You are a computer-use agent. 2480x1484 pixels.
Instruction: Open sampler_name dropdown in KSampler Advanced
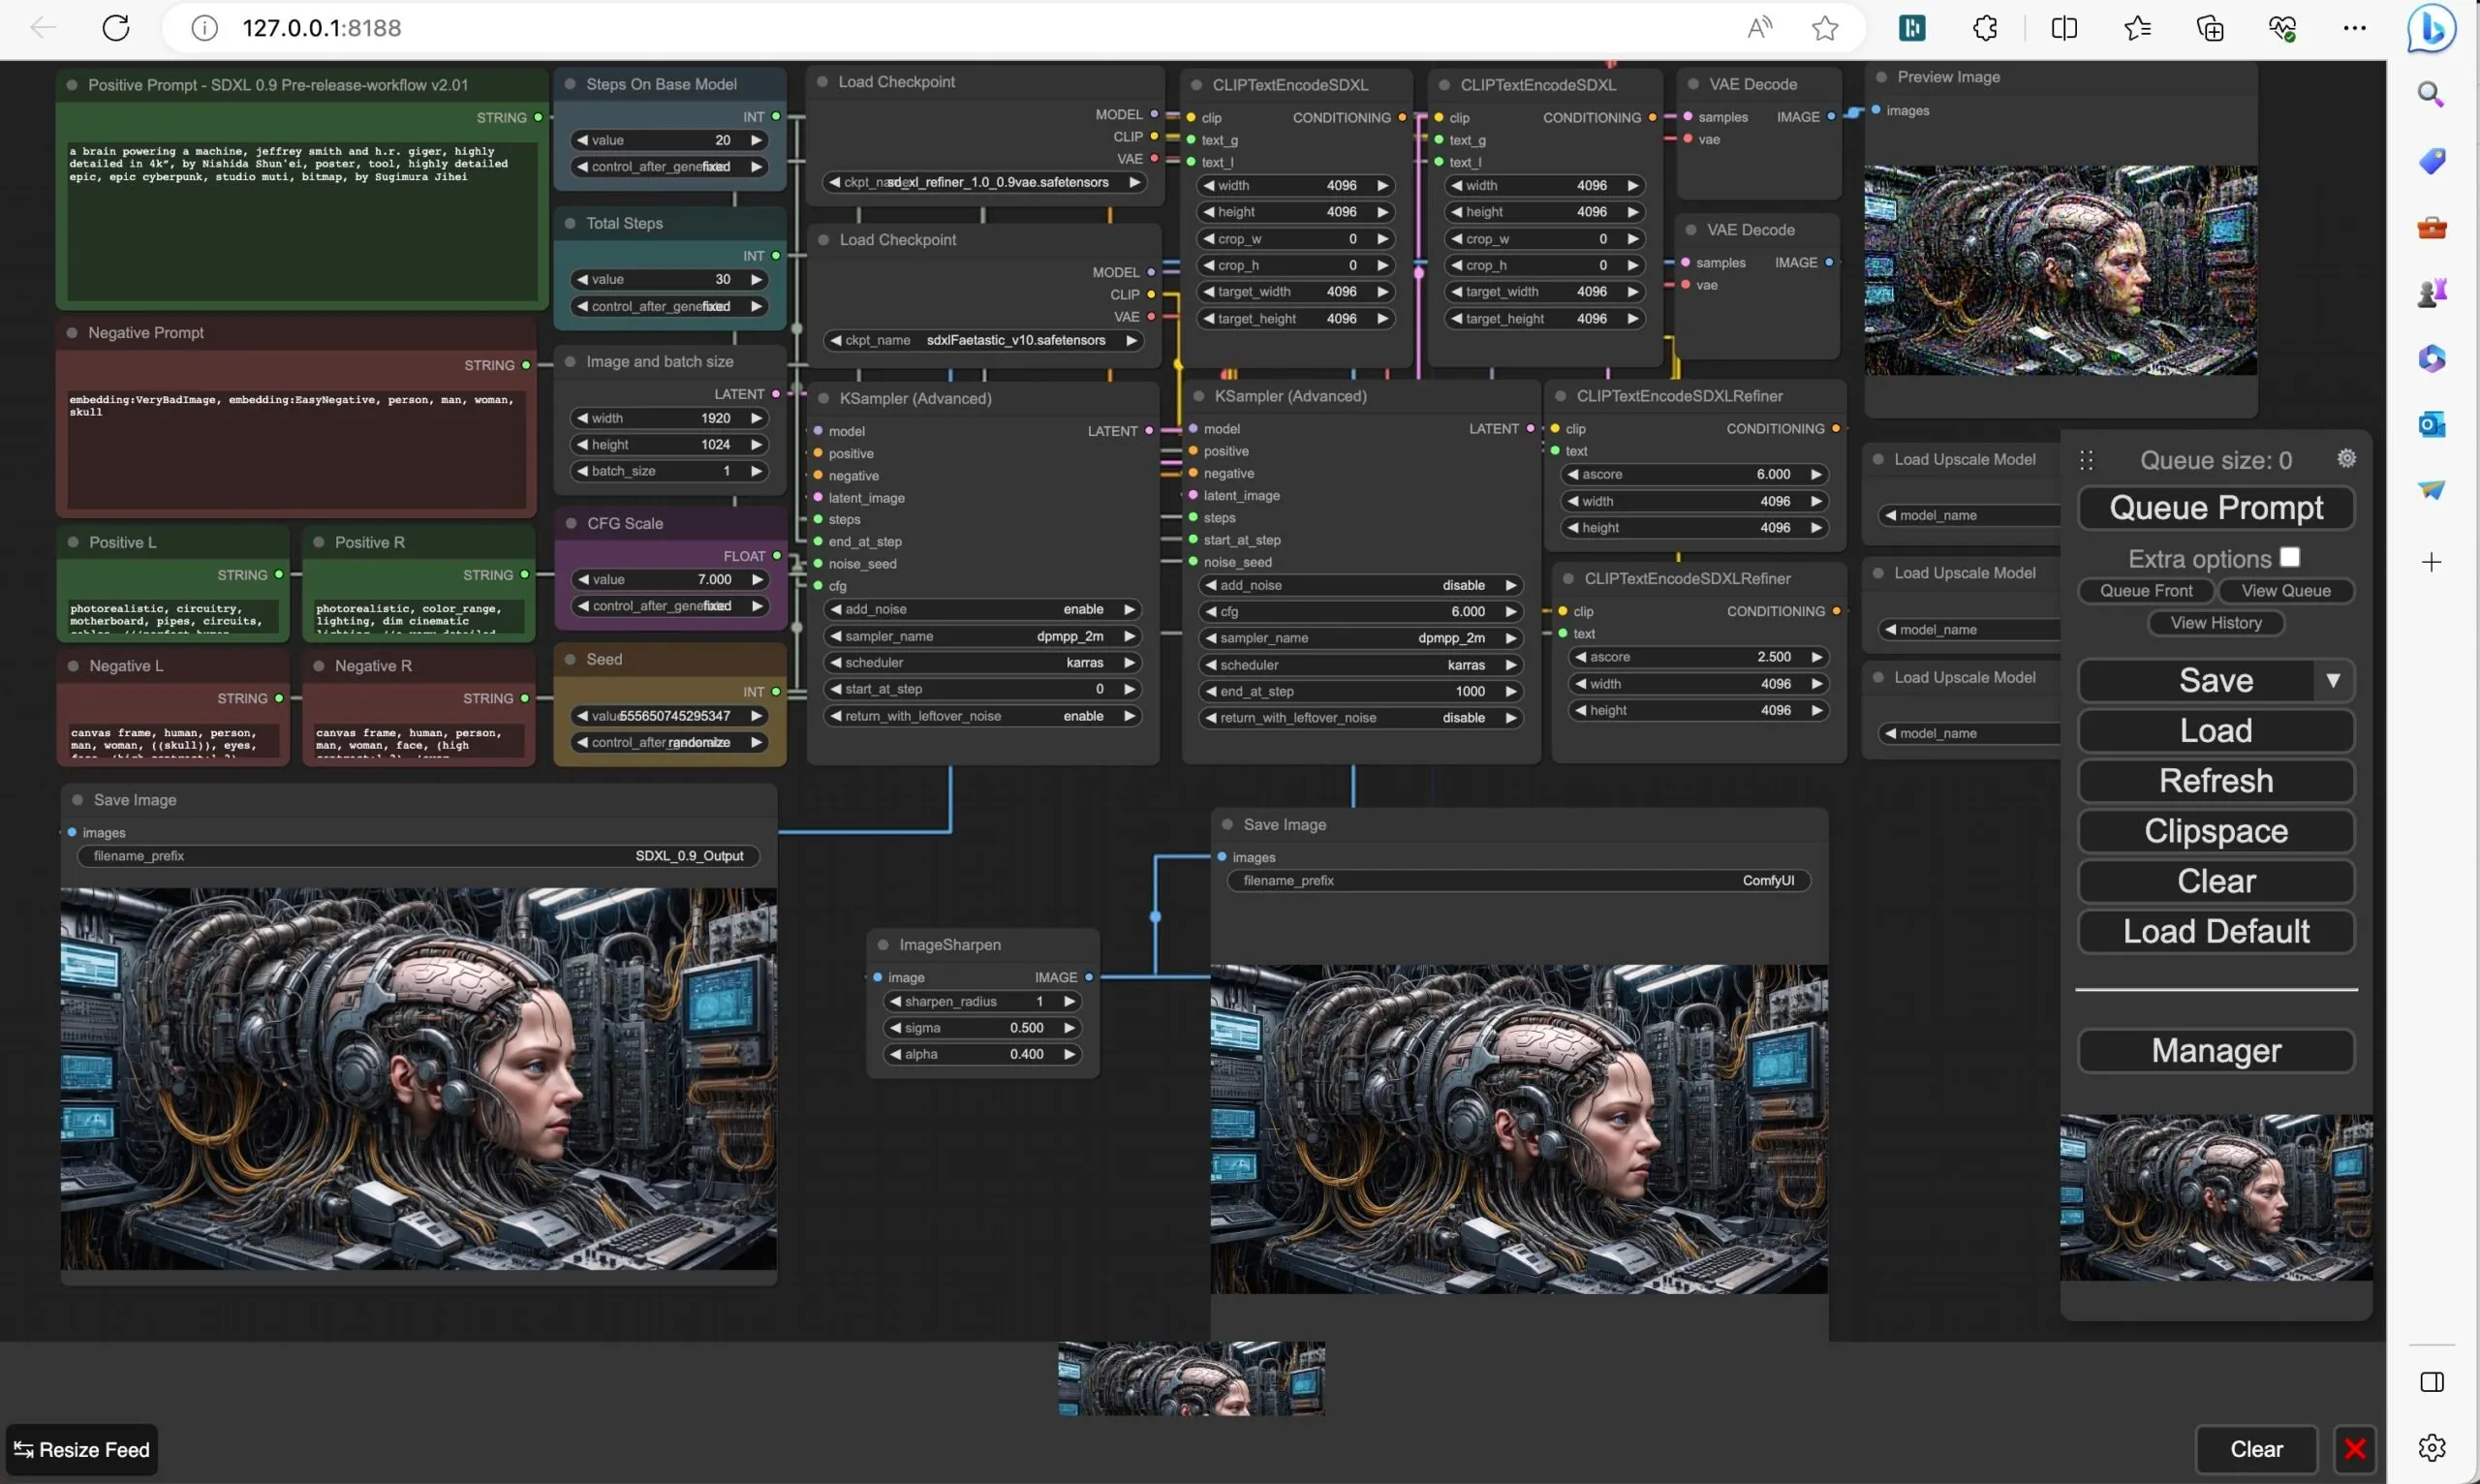pos(982,636)
